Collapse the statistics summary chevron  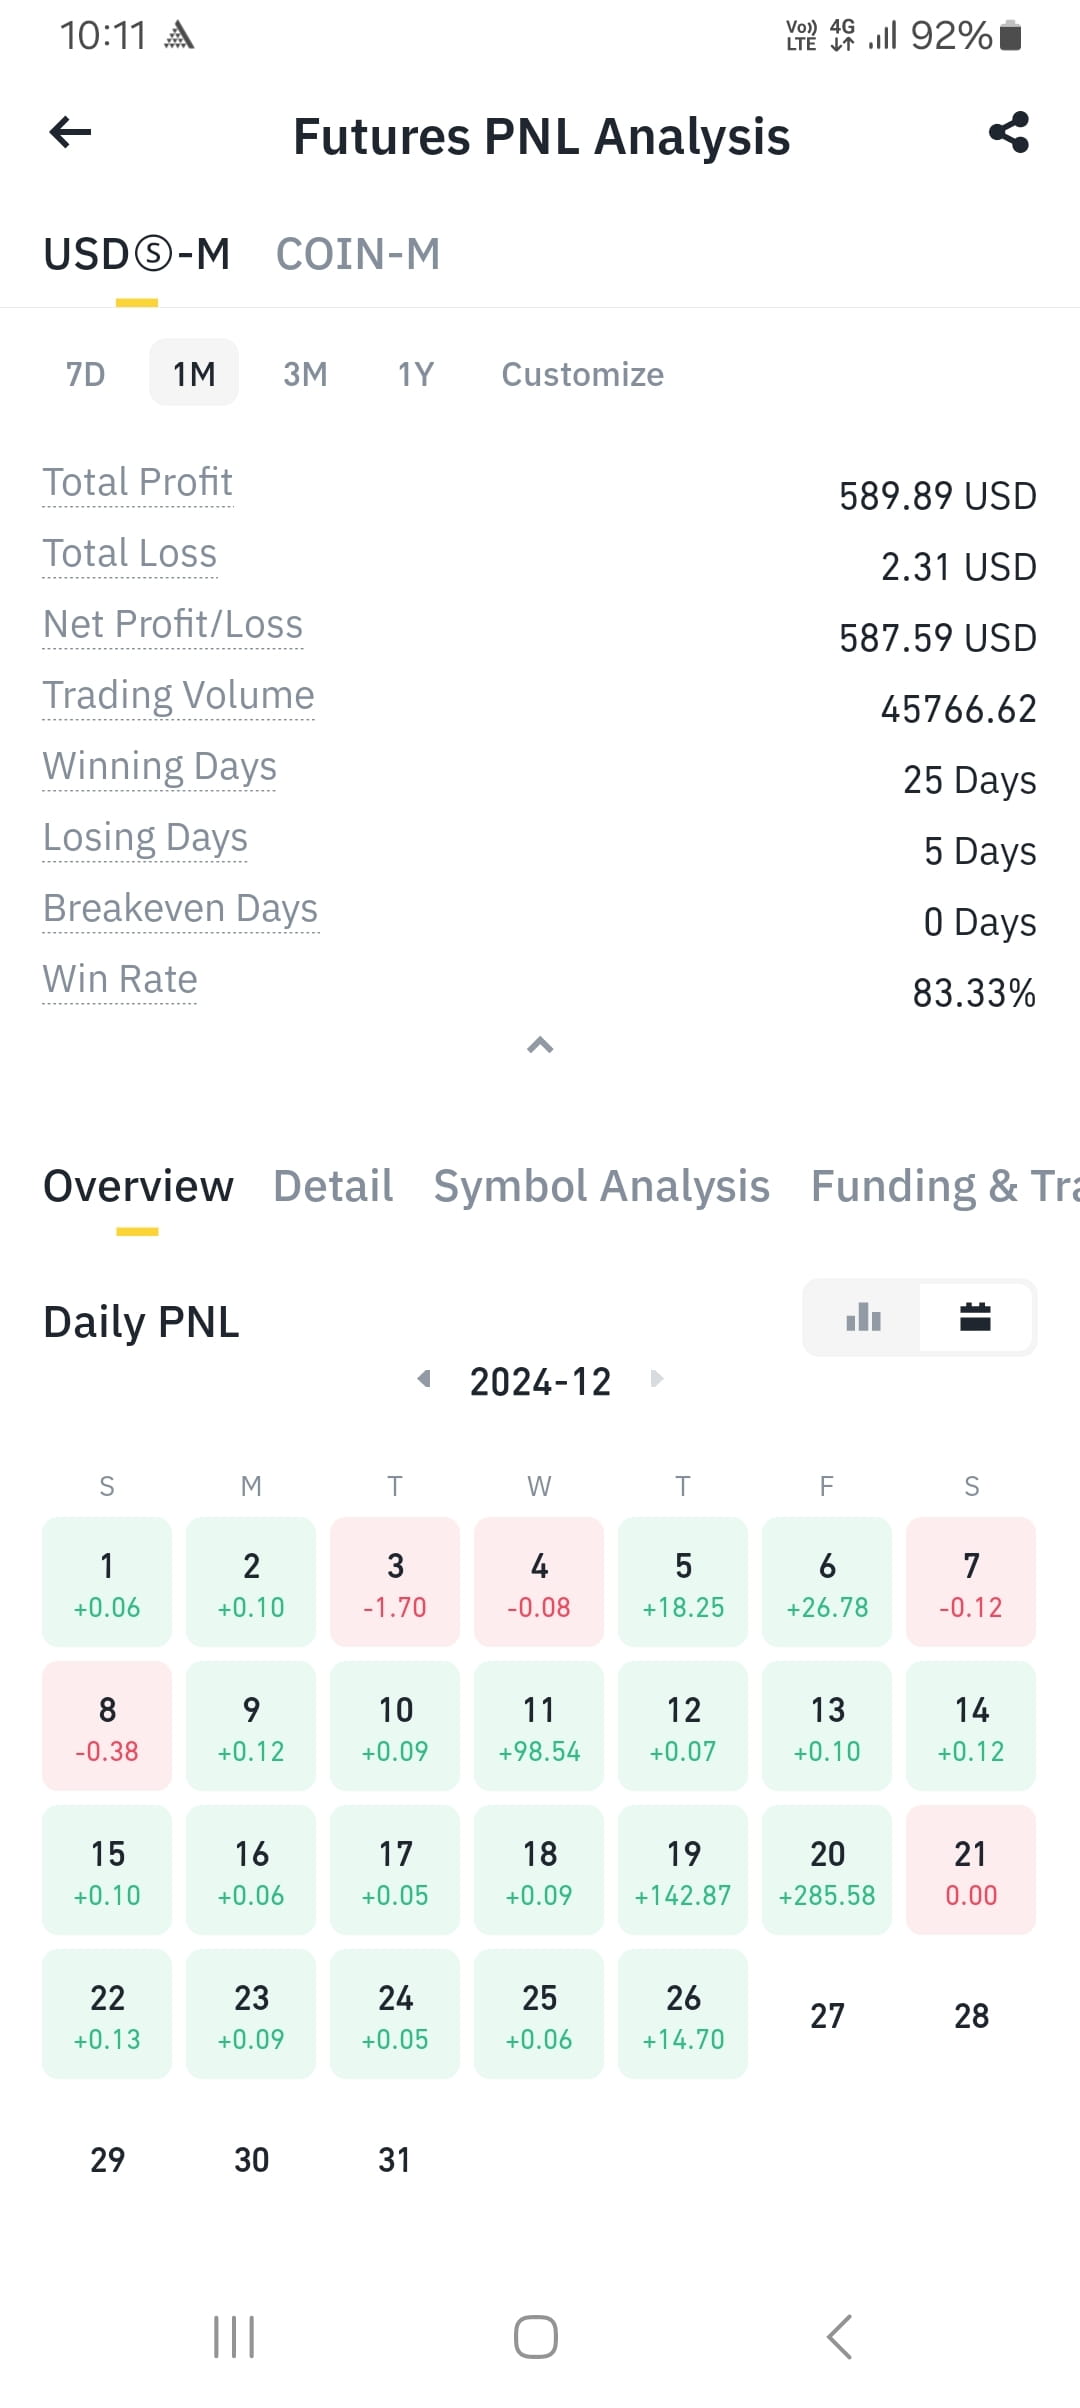tap(540, 1045)
